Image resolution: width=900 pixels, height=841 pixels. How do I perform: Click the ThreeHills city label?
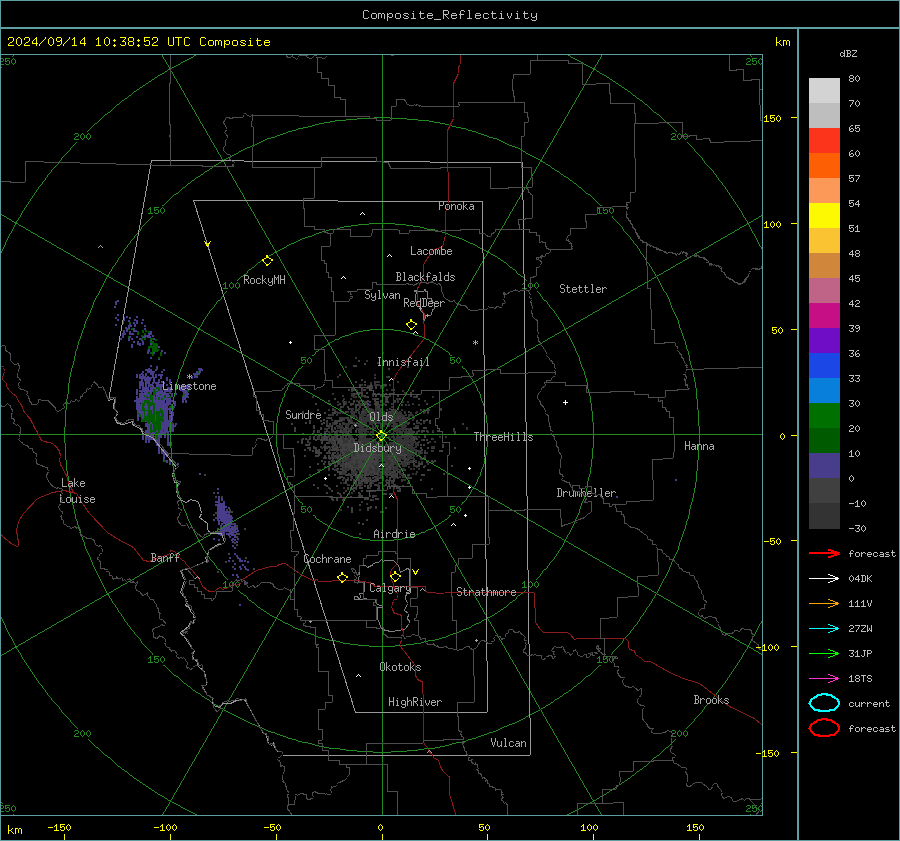click(503, 437)
